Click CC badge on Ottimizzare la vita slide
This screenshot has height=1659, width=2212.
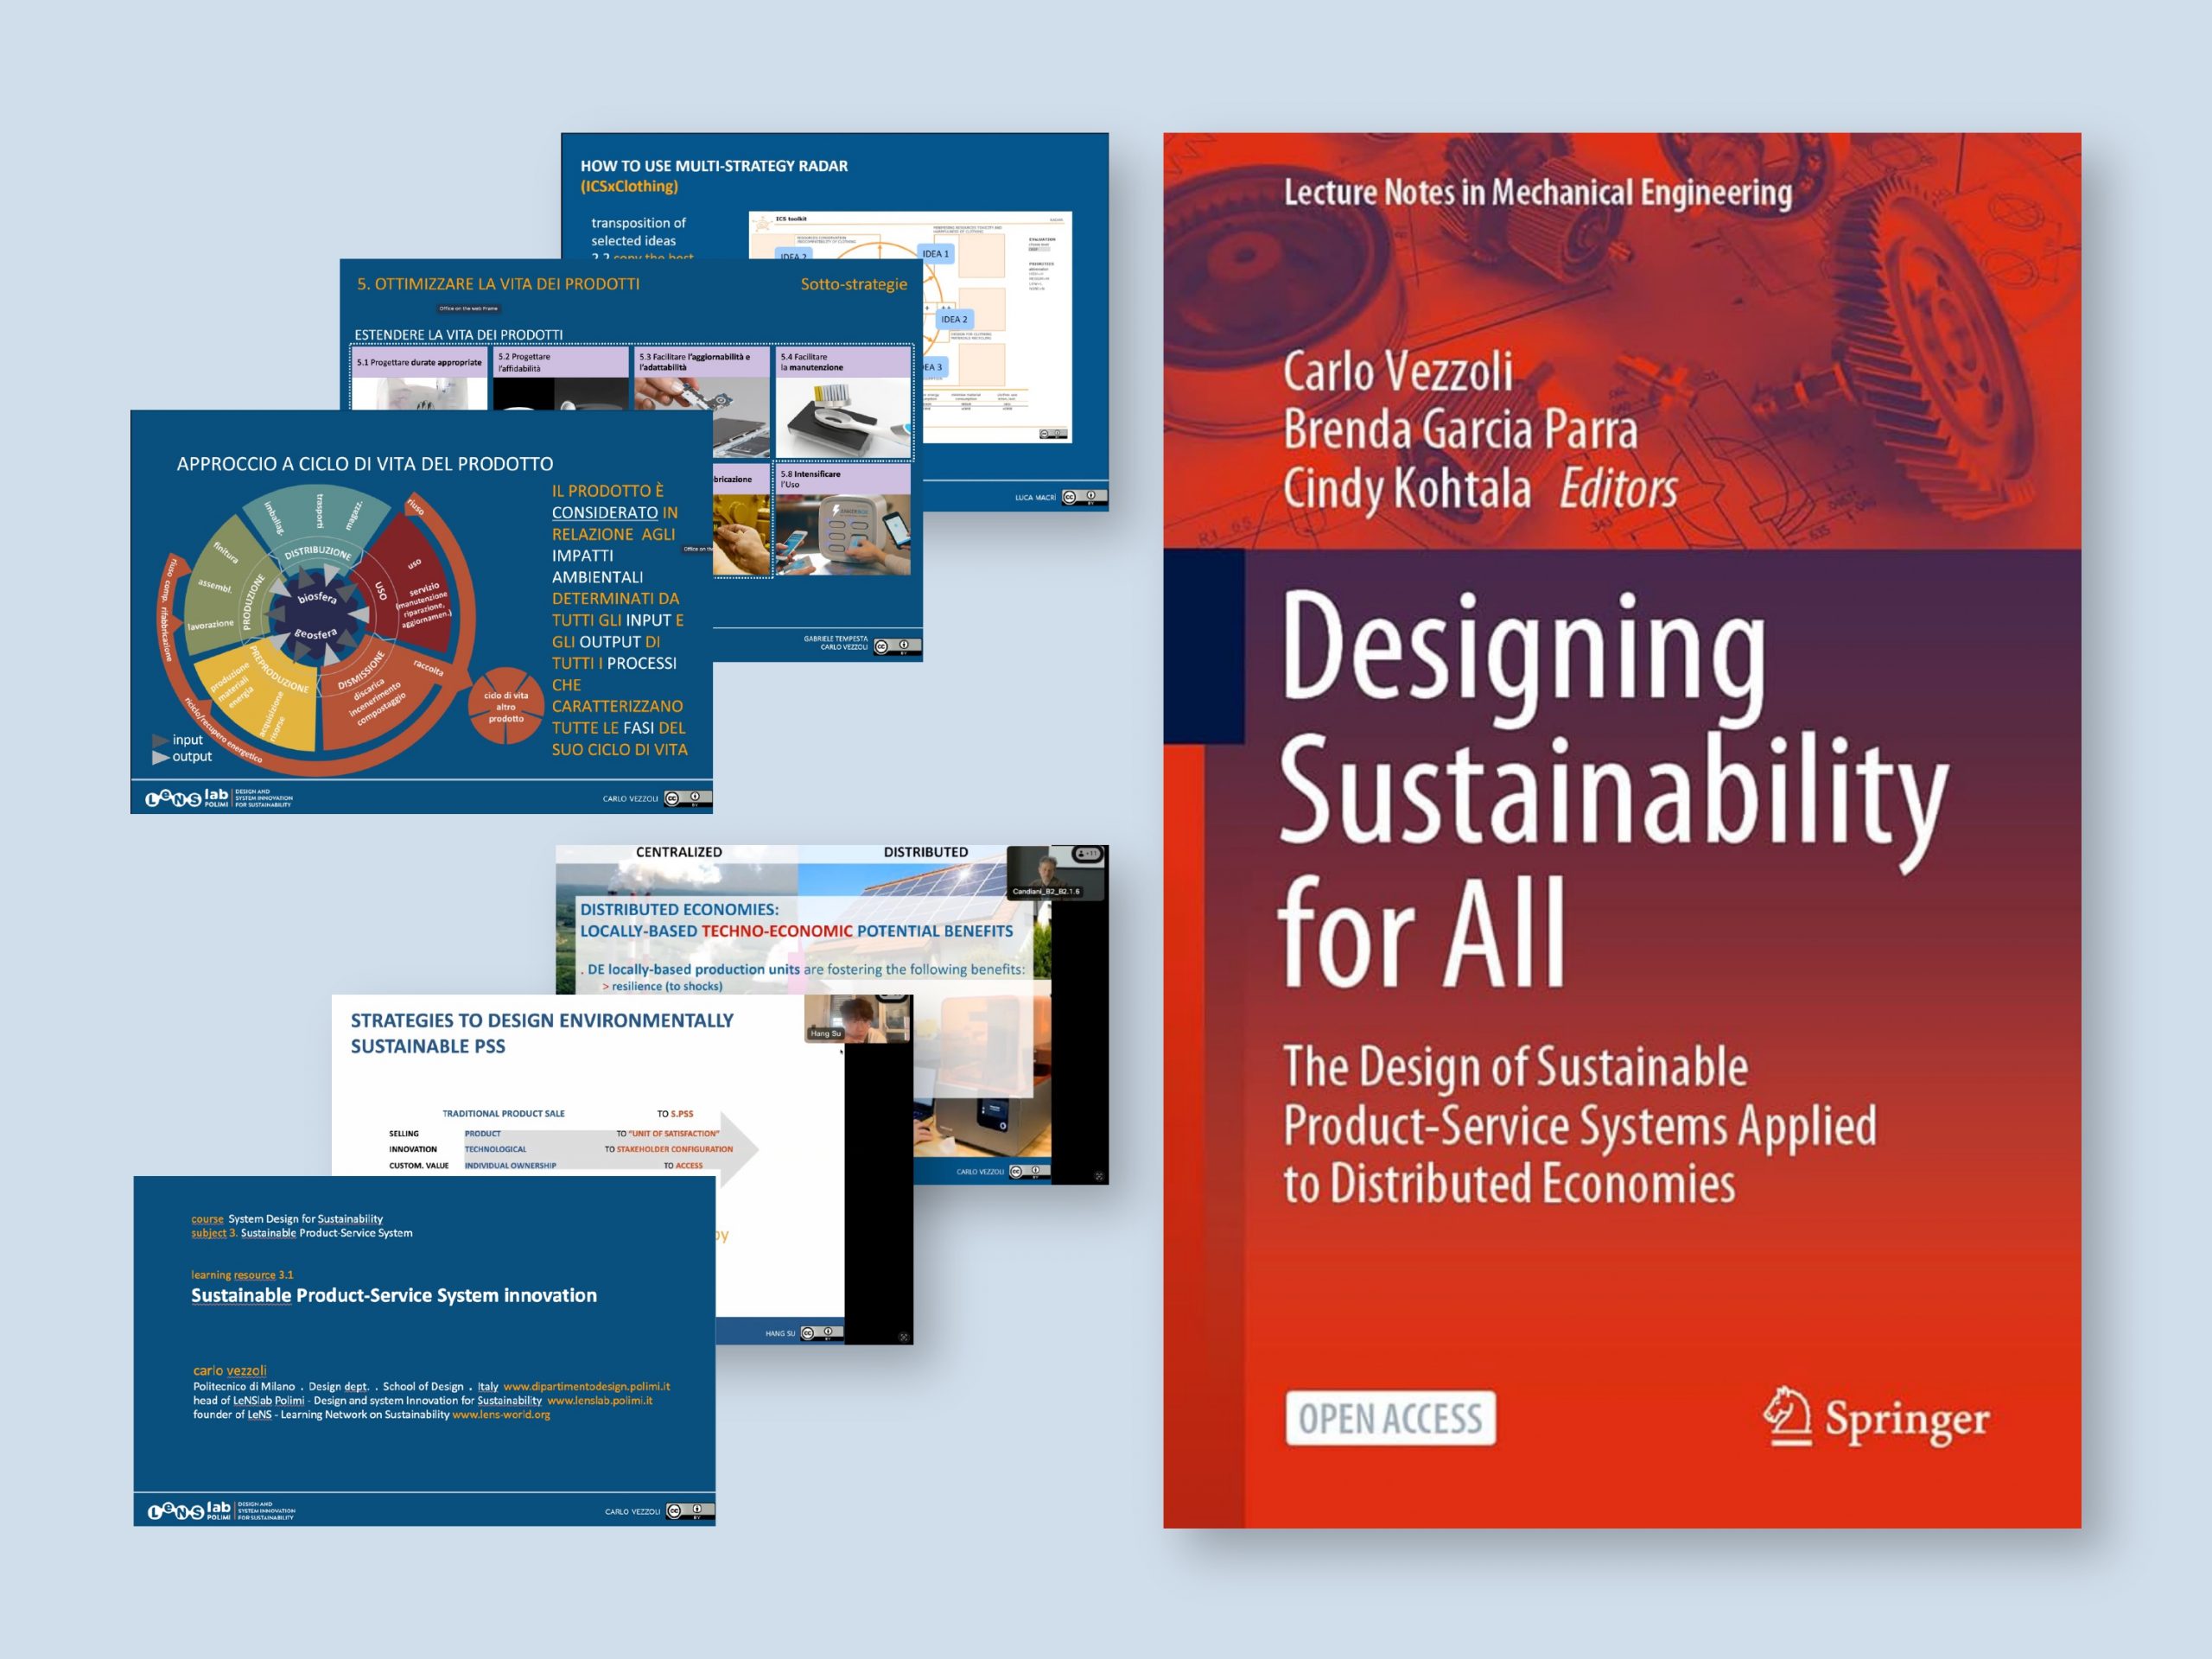pos(897,646)
